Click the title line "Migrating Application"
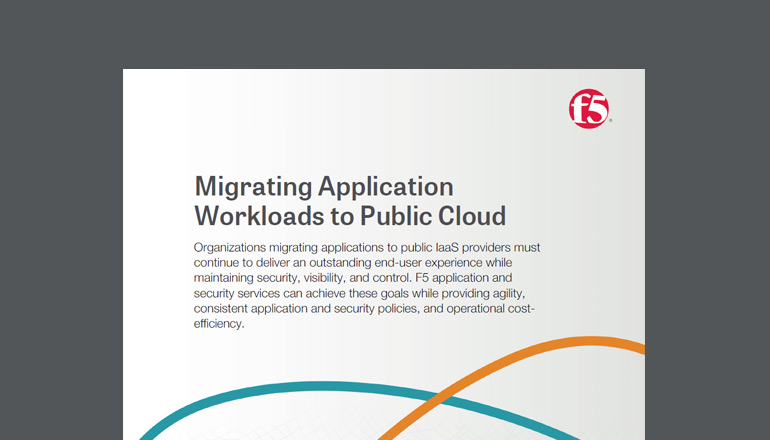Viewport: 770px width, 440px height. (324, 187)
